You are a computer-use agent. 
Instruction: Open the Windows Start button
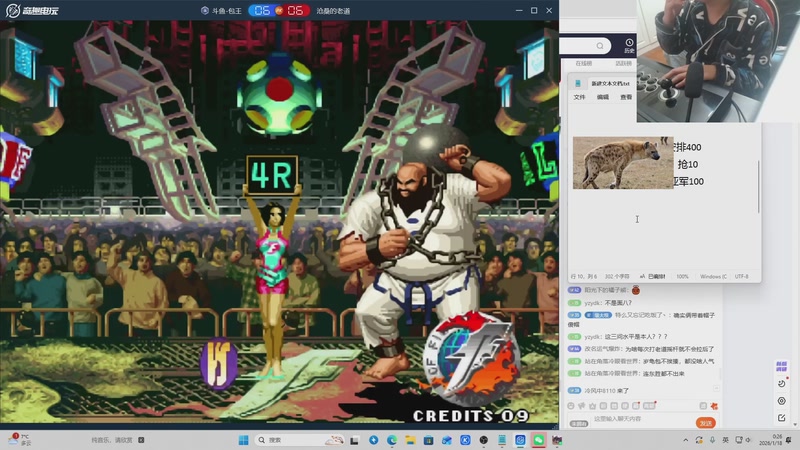pyautogui.click(x=243, y=440)
